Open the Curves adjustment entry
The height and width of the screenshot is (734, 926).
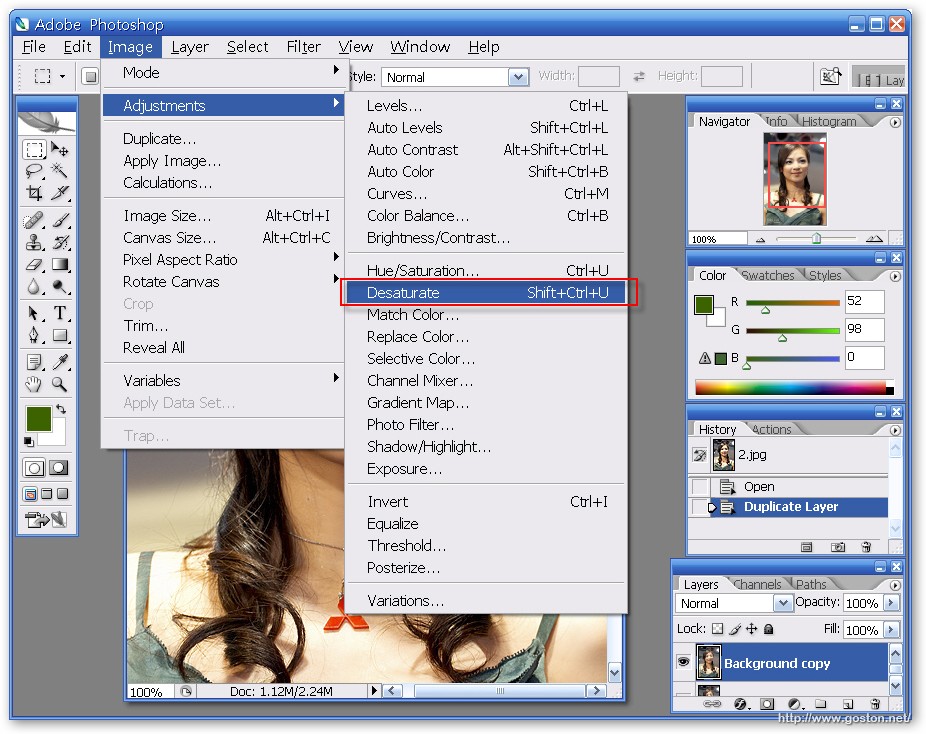coord(487,194)
